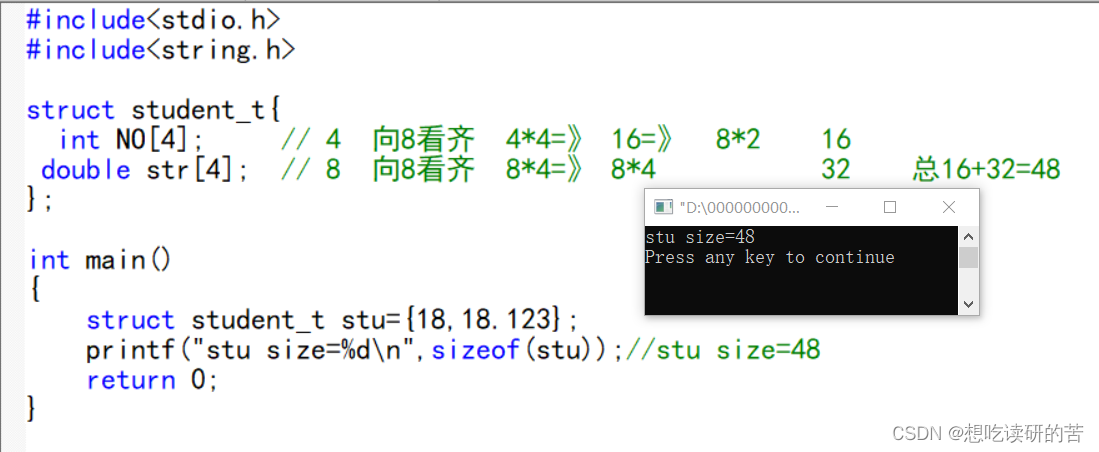
Task: Click the console window's application icon
Action: [662, 207]
